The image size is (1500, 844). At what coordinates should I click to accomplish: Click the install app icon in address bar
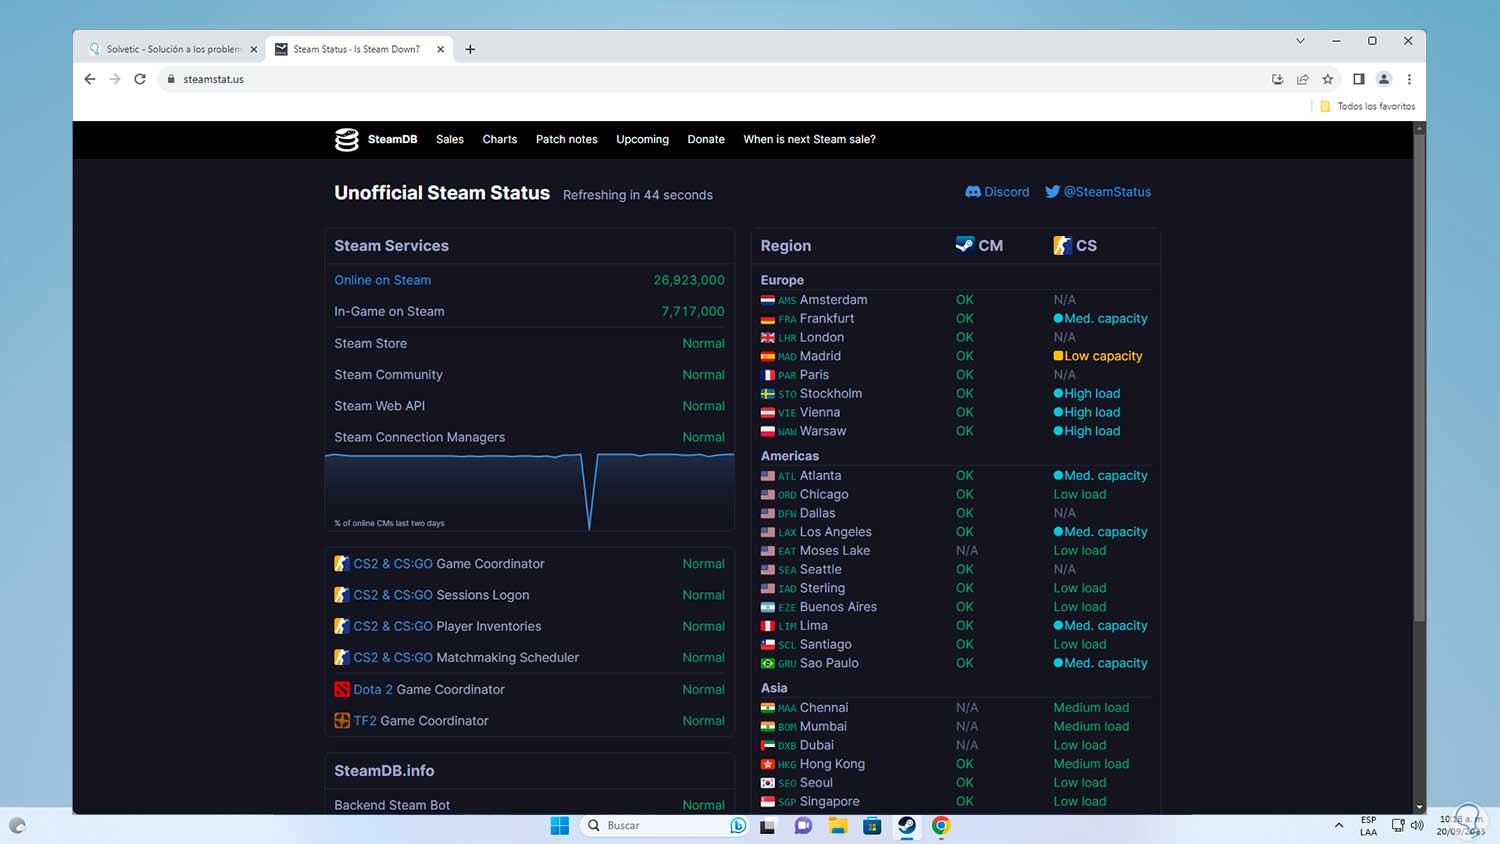tap(1277, 79)
